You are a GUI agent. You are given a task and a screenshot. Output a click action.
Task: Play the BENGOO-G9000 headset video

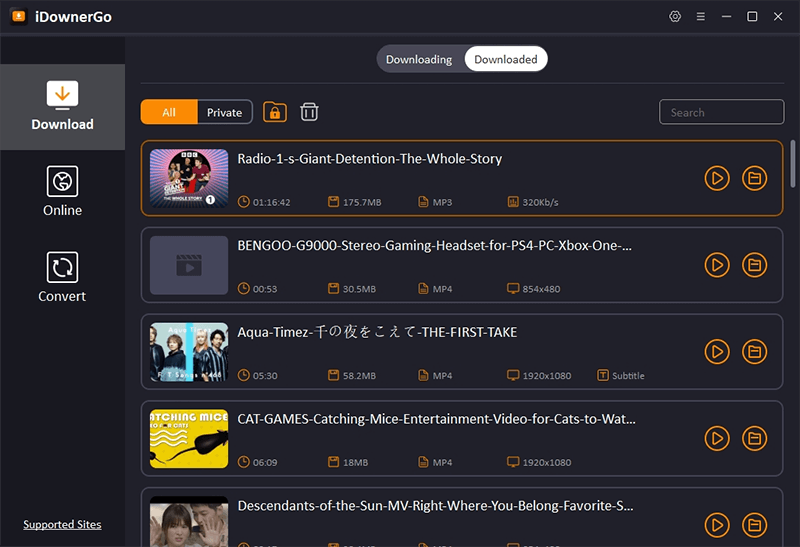717,265
